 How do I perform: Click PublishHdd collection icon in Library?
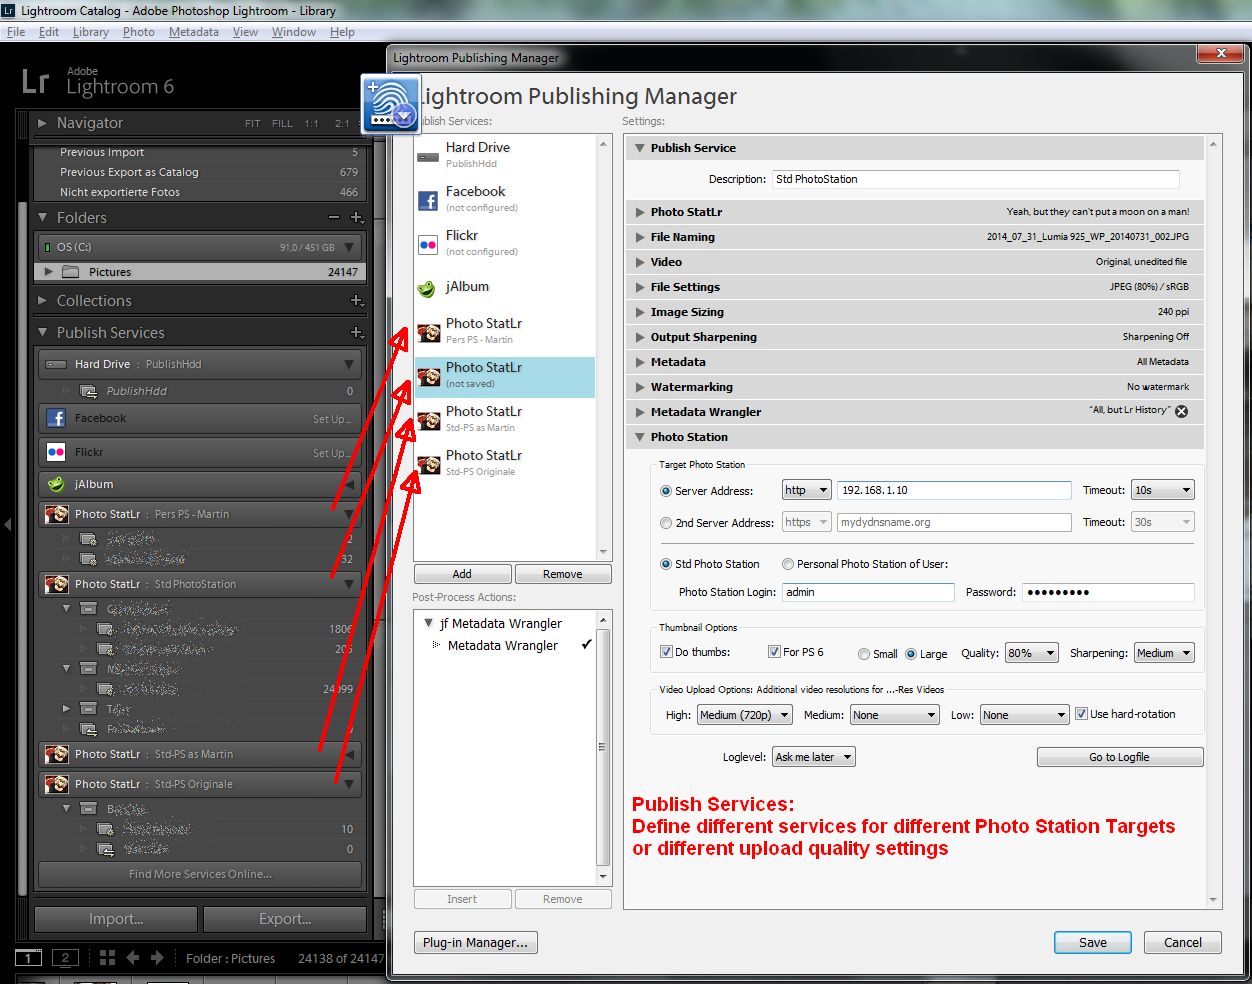coord(88,391)
